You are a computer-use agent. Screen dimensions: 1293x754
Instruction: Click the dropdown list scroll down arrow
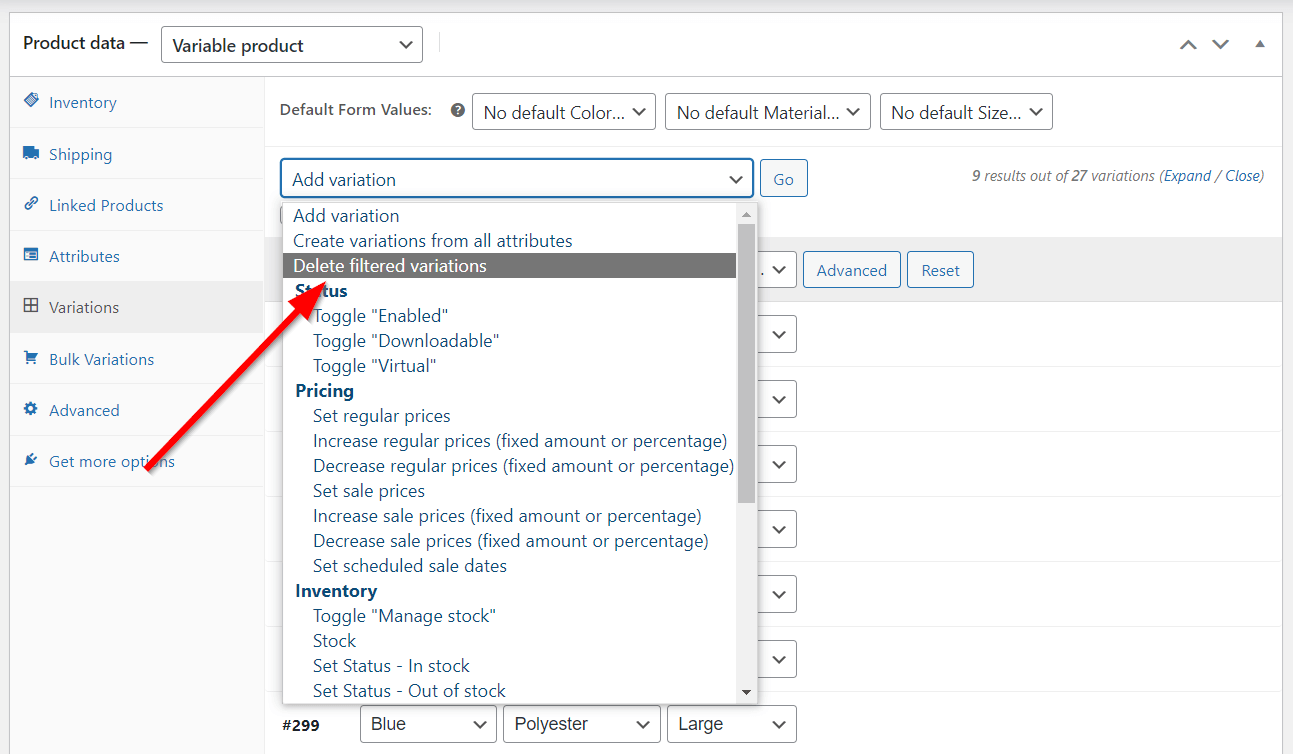click(746, 692)
